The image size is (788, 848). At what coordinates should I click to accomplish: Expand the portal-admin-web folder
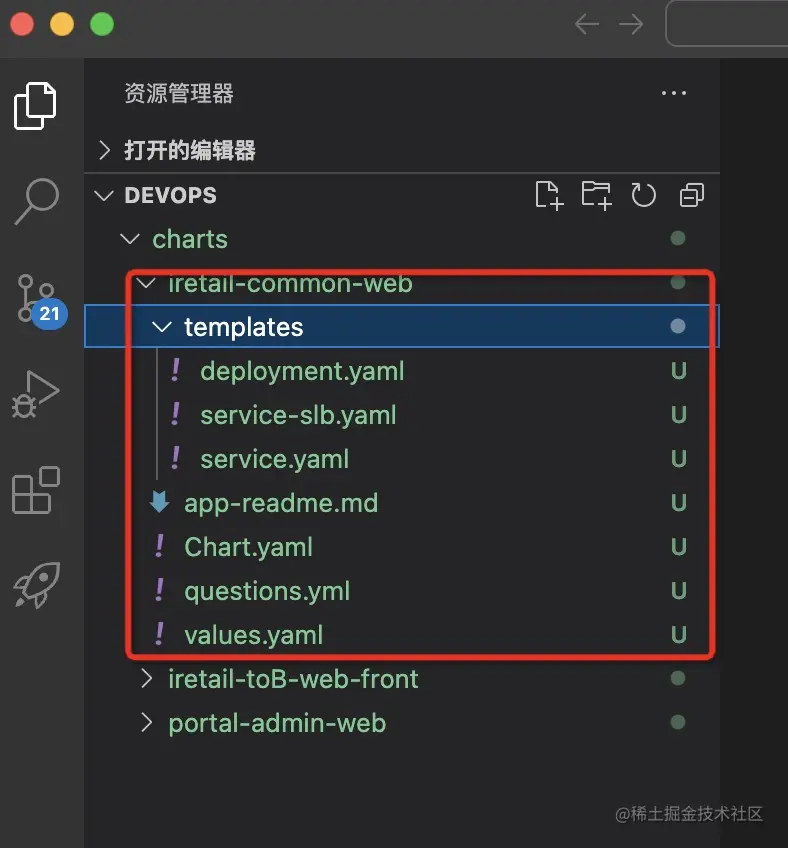[402, 723]
